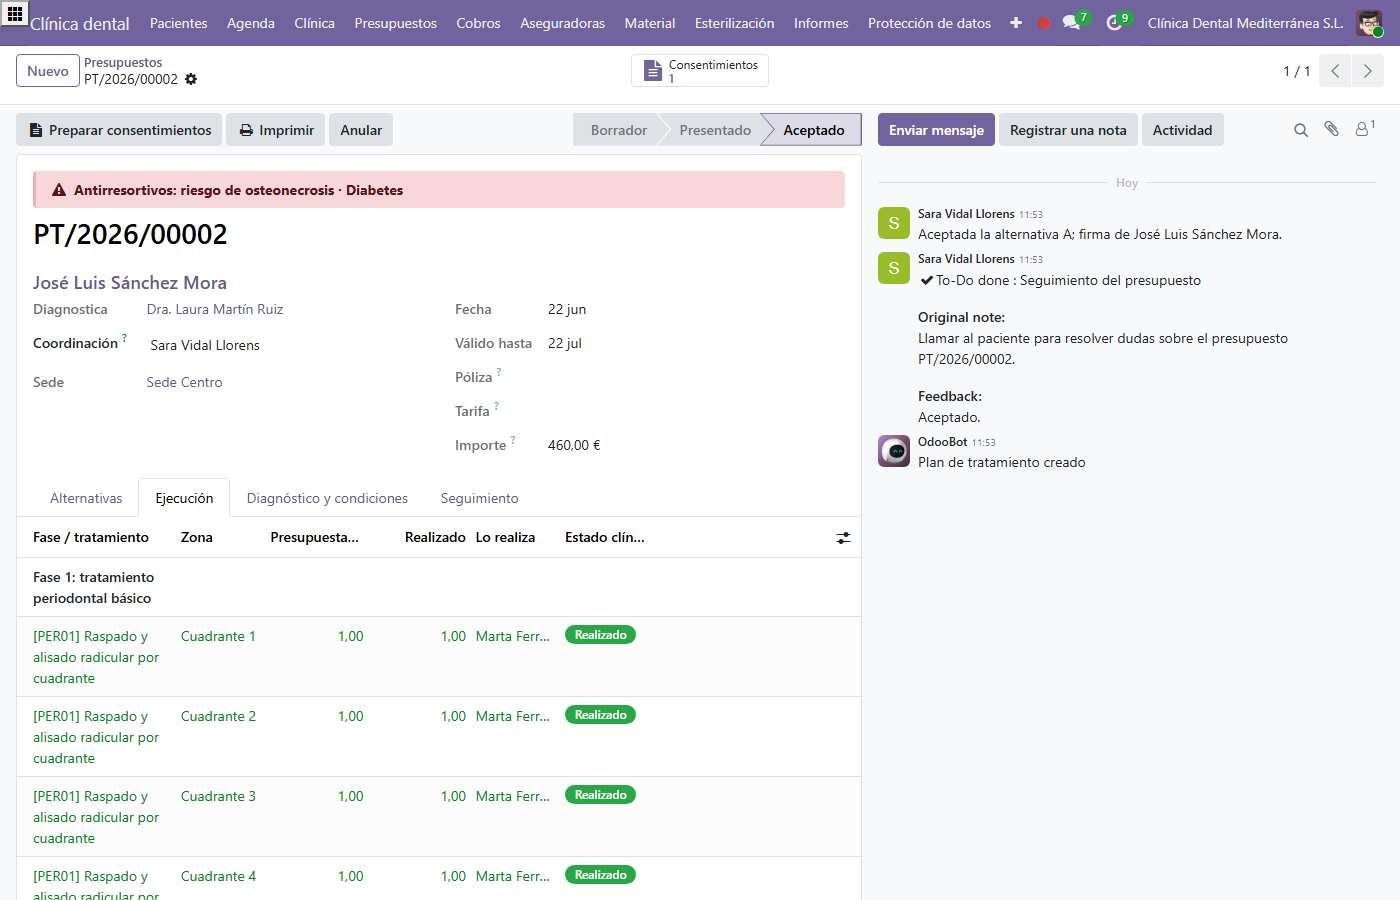This screenshot has width=1400, height=900.
Task: Open the Cuadrante 1 treatment row
Action: point(439,657)
